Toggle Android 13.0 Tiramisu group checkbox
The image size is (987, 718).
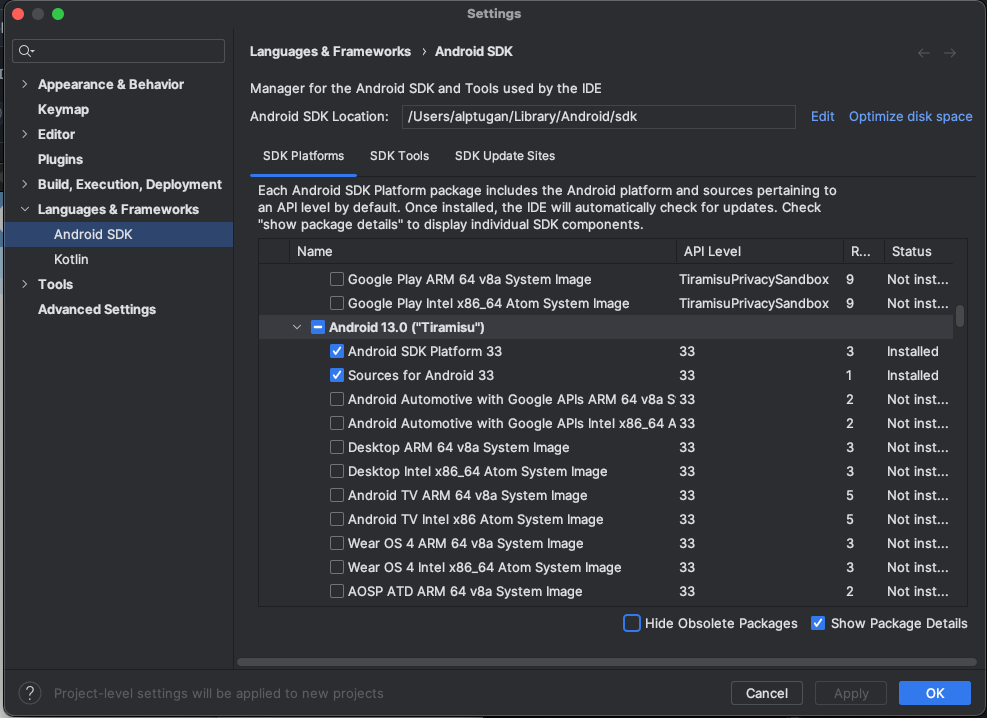(x=318, y=327)
